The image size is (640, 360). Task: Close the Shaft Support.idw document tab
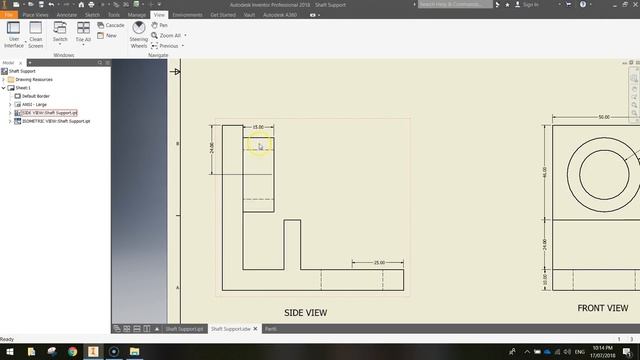(x=256, y=329)
